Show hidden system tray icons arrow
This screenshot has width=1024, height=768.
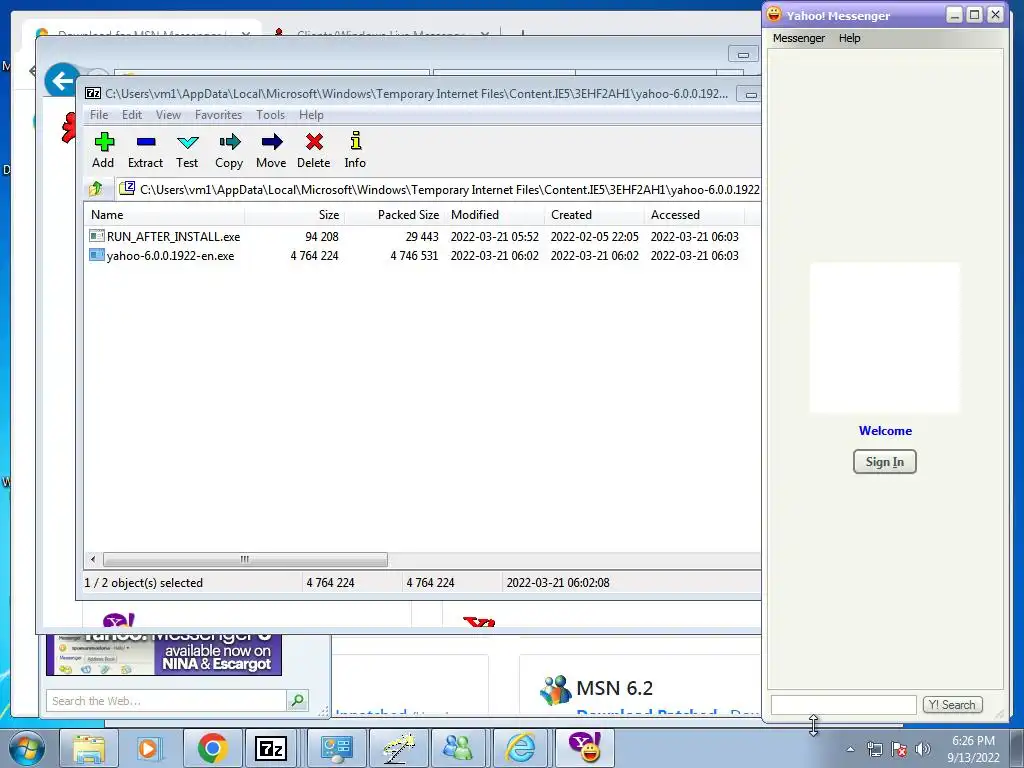coord(850,750)
